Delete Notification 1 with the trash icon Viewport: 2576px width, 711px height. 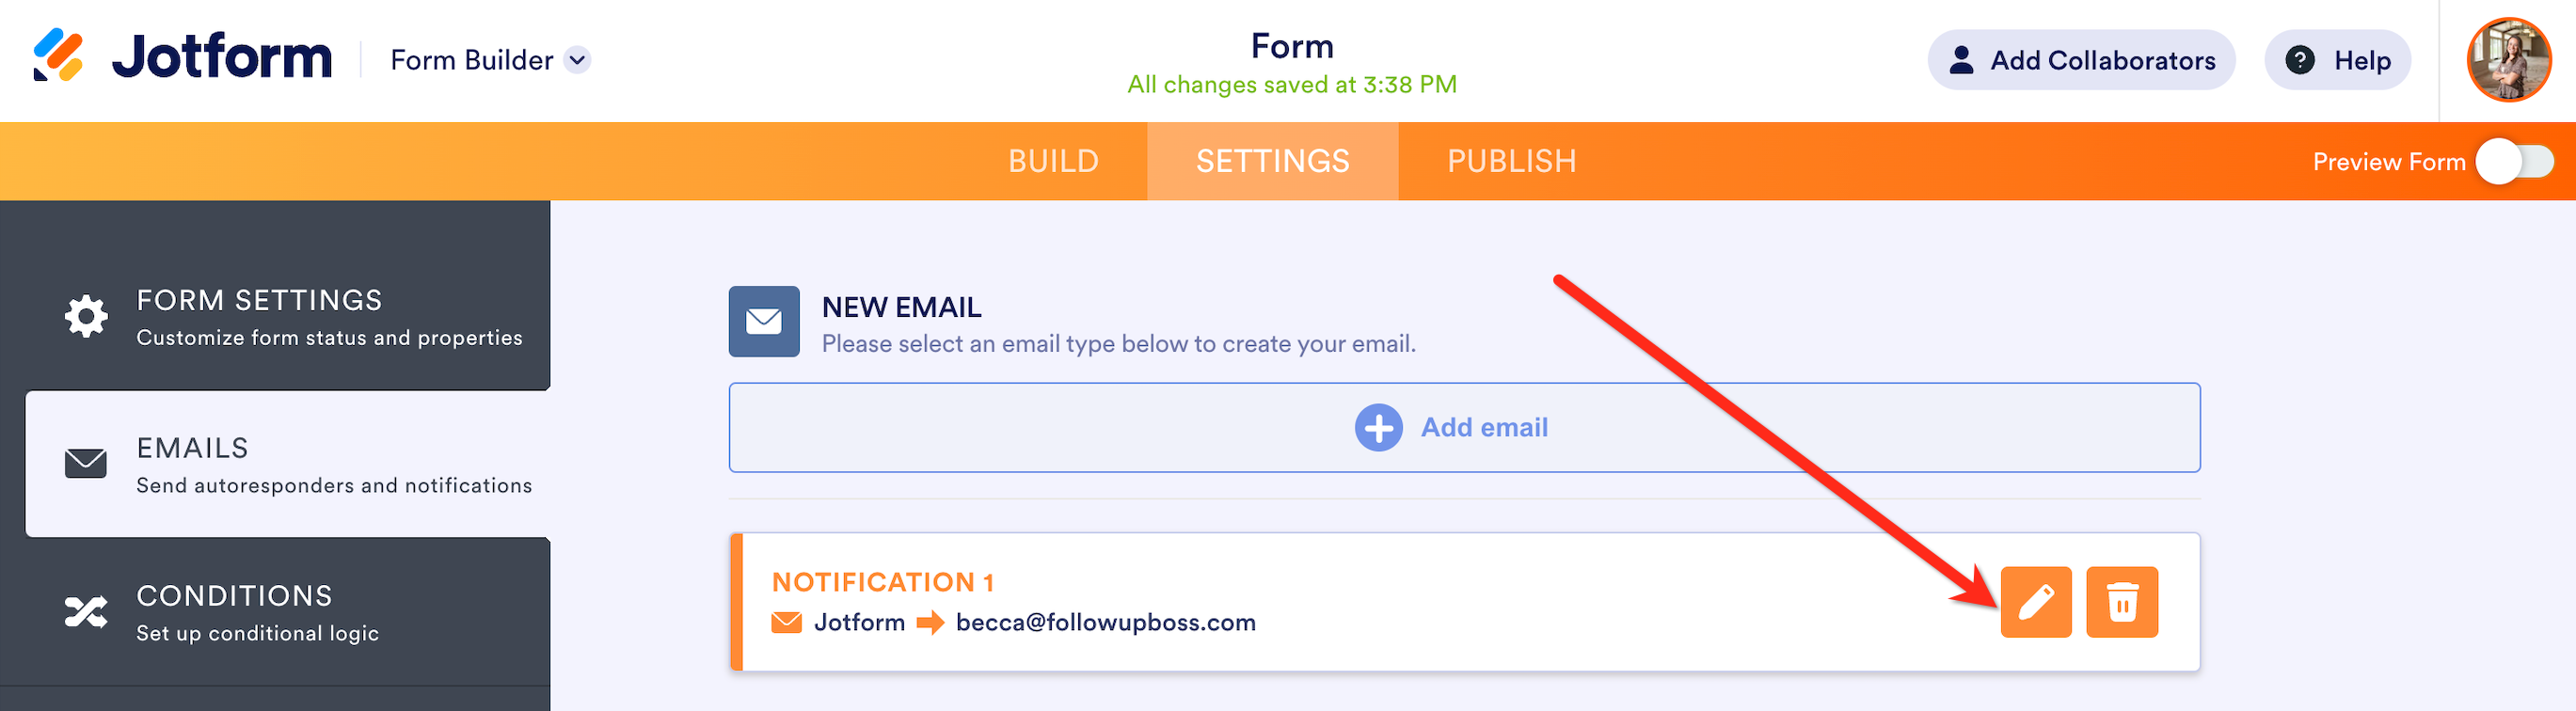[2122, 602]
